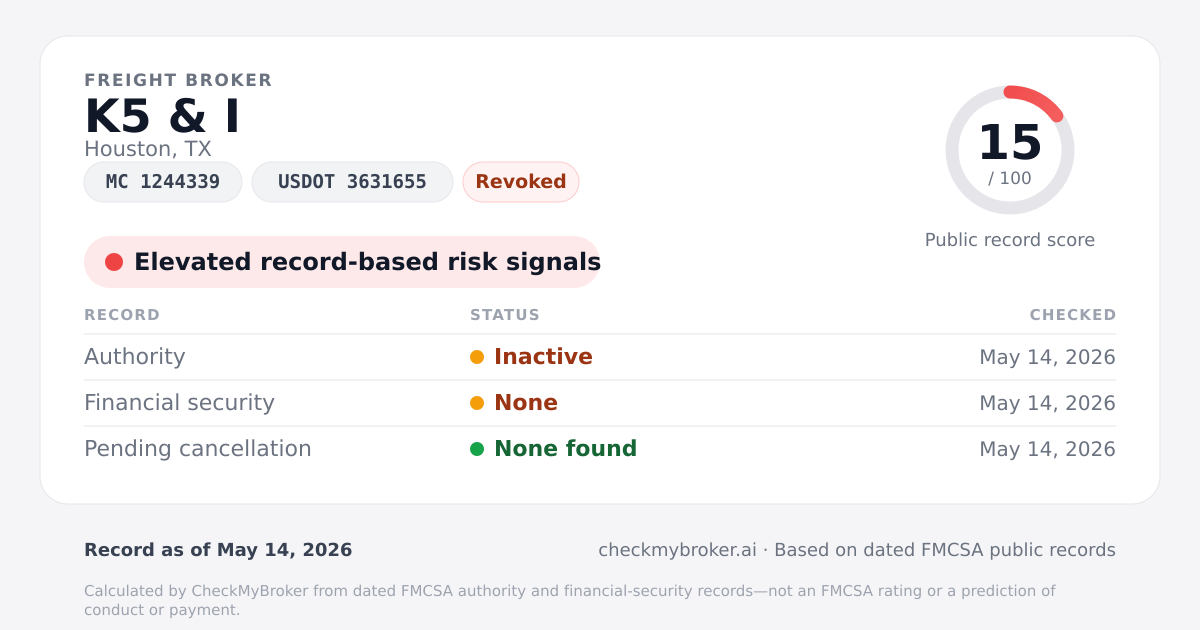Open the checkmybroker.ai link in footer
The image size is (1200, 630).
(x=677, y=550)
